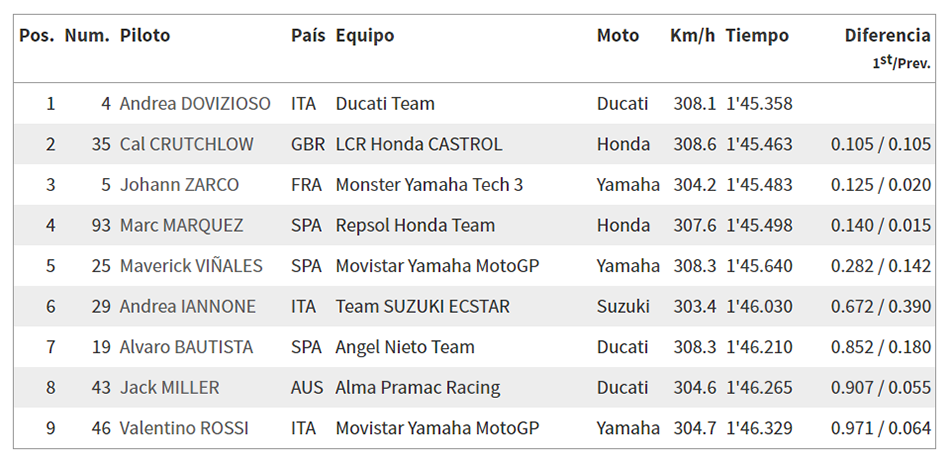Image resolution: width=950 pixels, height=464 pixels.
Task: Open Maverick VIÑALES rider entry
Action: (191, 266)
